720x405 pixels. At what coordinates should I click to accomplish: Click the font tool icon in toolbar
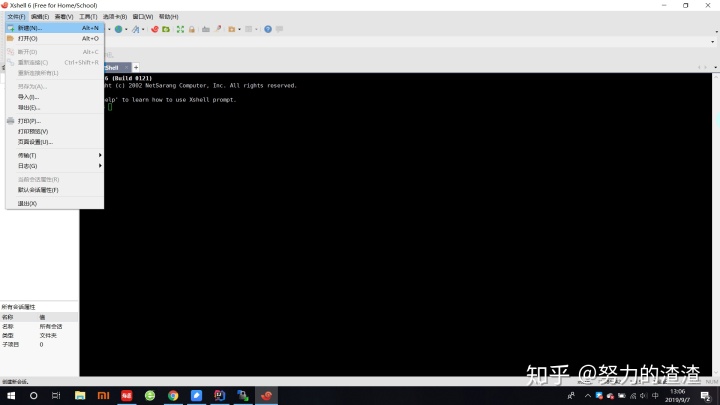coord(135,29)
